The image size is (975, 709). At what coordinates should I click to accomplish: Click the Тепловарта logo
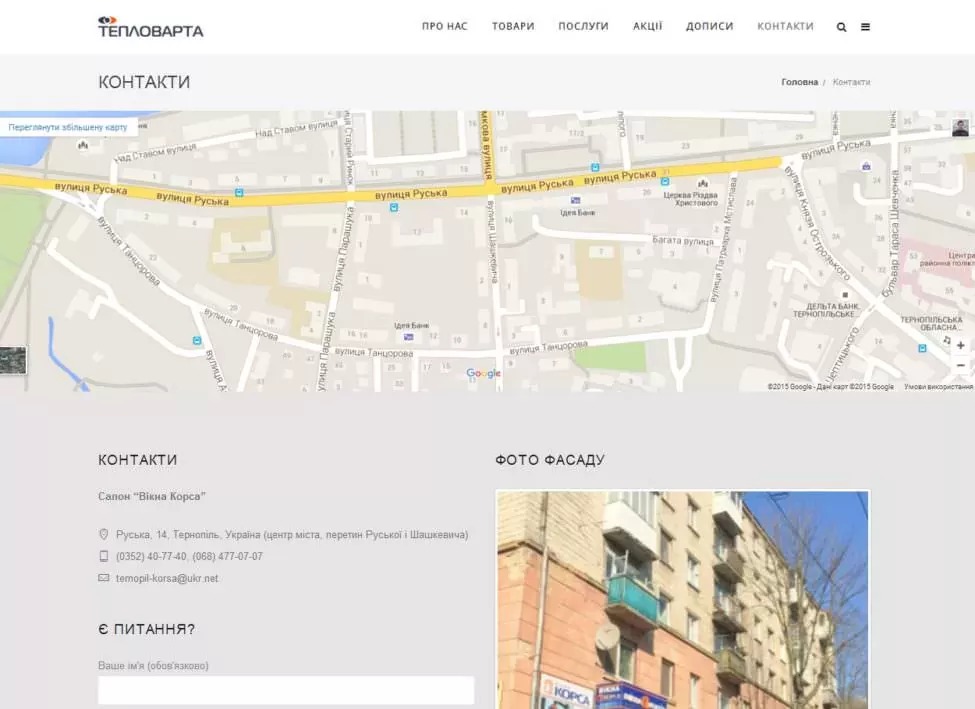tap(150, 27)
